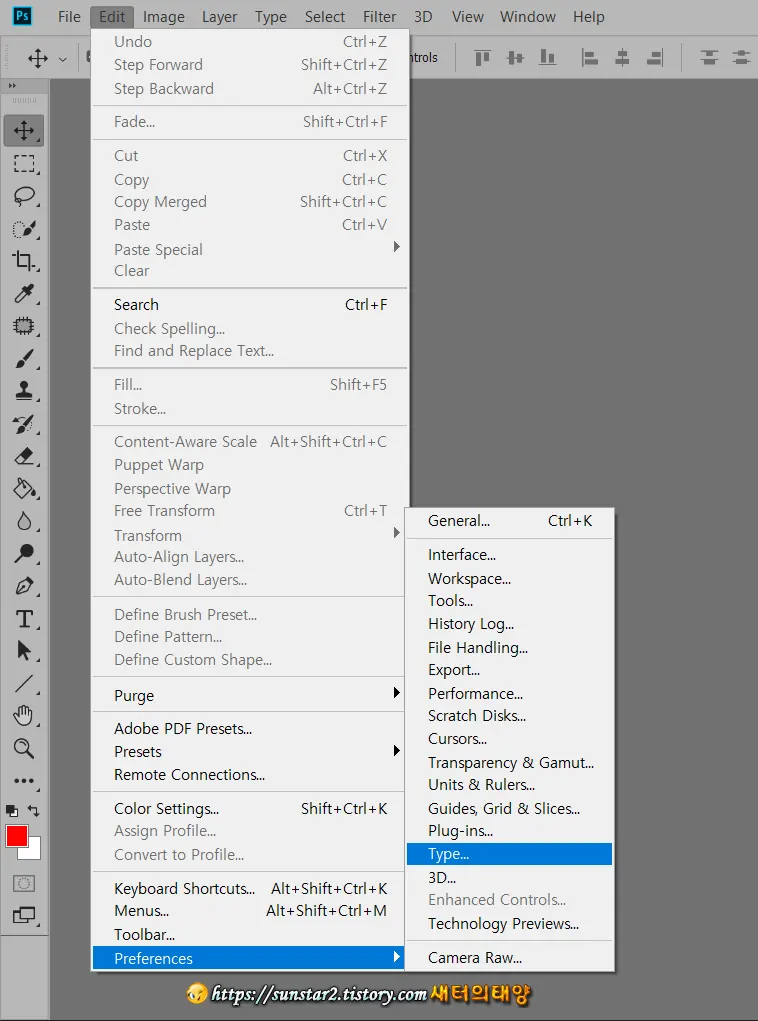This screenshot has width=758, height=1021.
Task: Select the Quick Selection tool
Action: click(x=24, y=229)
